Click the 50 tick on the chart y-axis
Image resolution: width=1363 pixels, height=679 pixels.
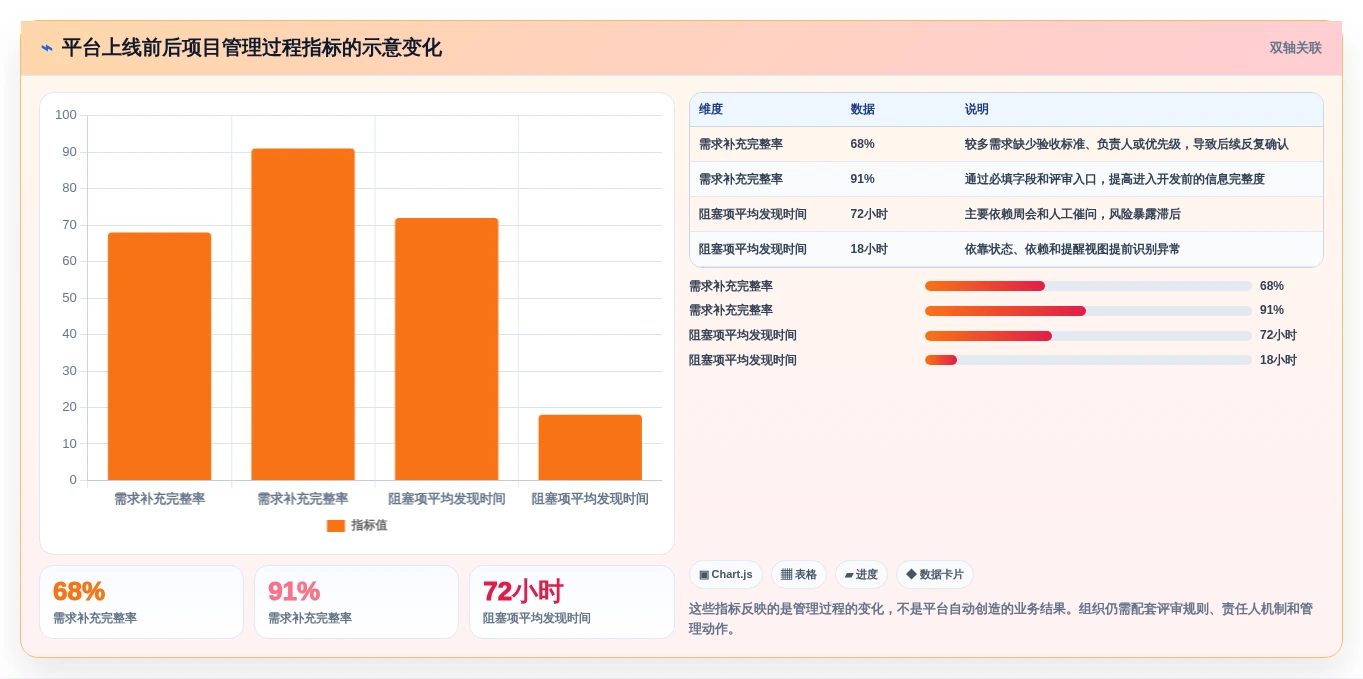[69, 298]
